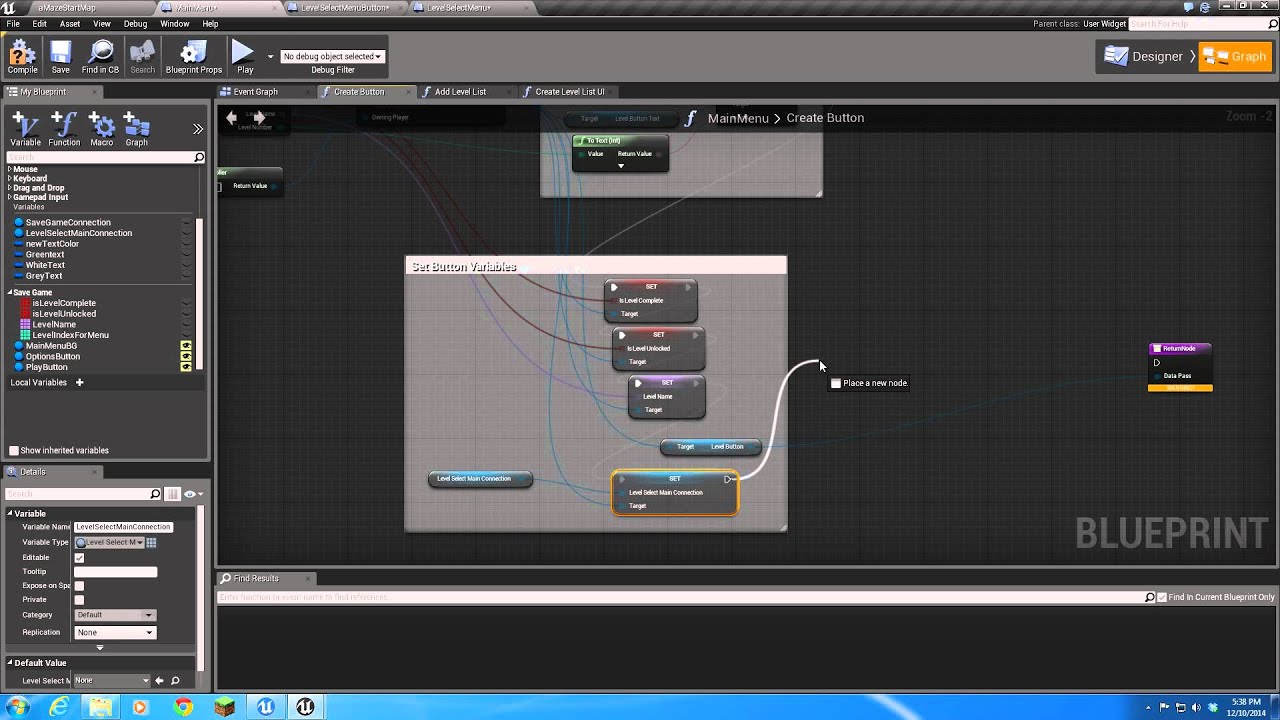Image resolution: width=1280 pixels, height=720 pixels.
Task: Toggle visibility eye for OptionsButton variable
Action: tap(186, 356)
